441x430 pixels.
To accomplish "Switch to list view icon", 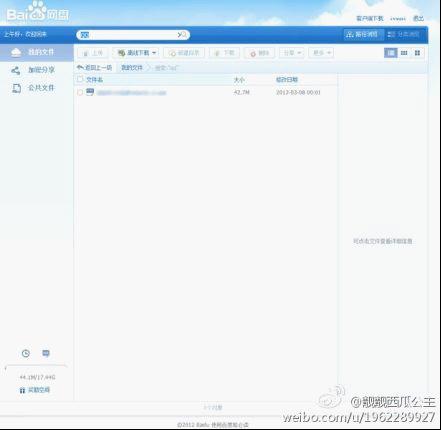I will [x=391, y=53].
